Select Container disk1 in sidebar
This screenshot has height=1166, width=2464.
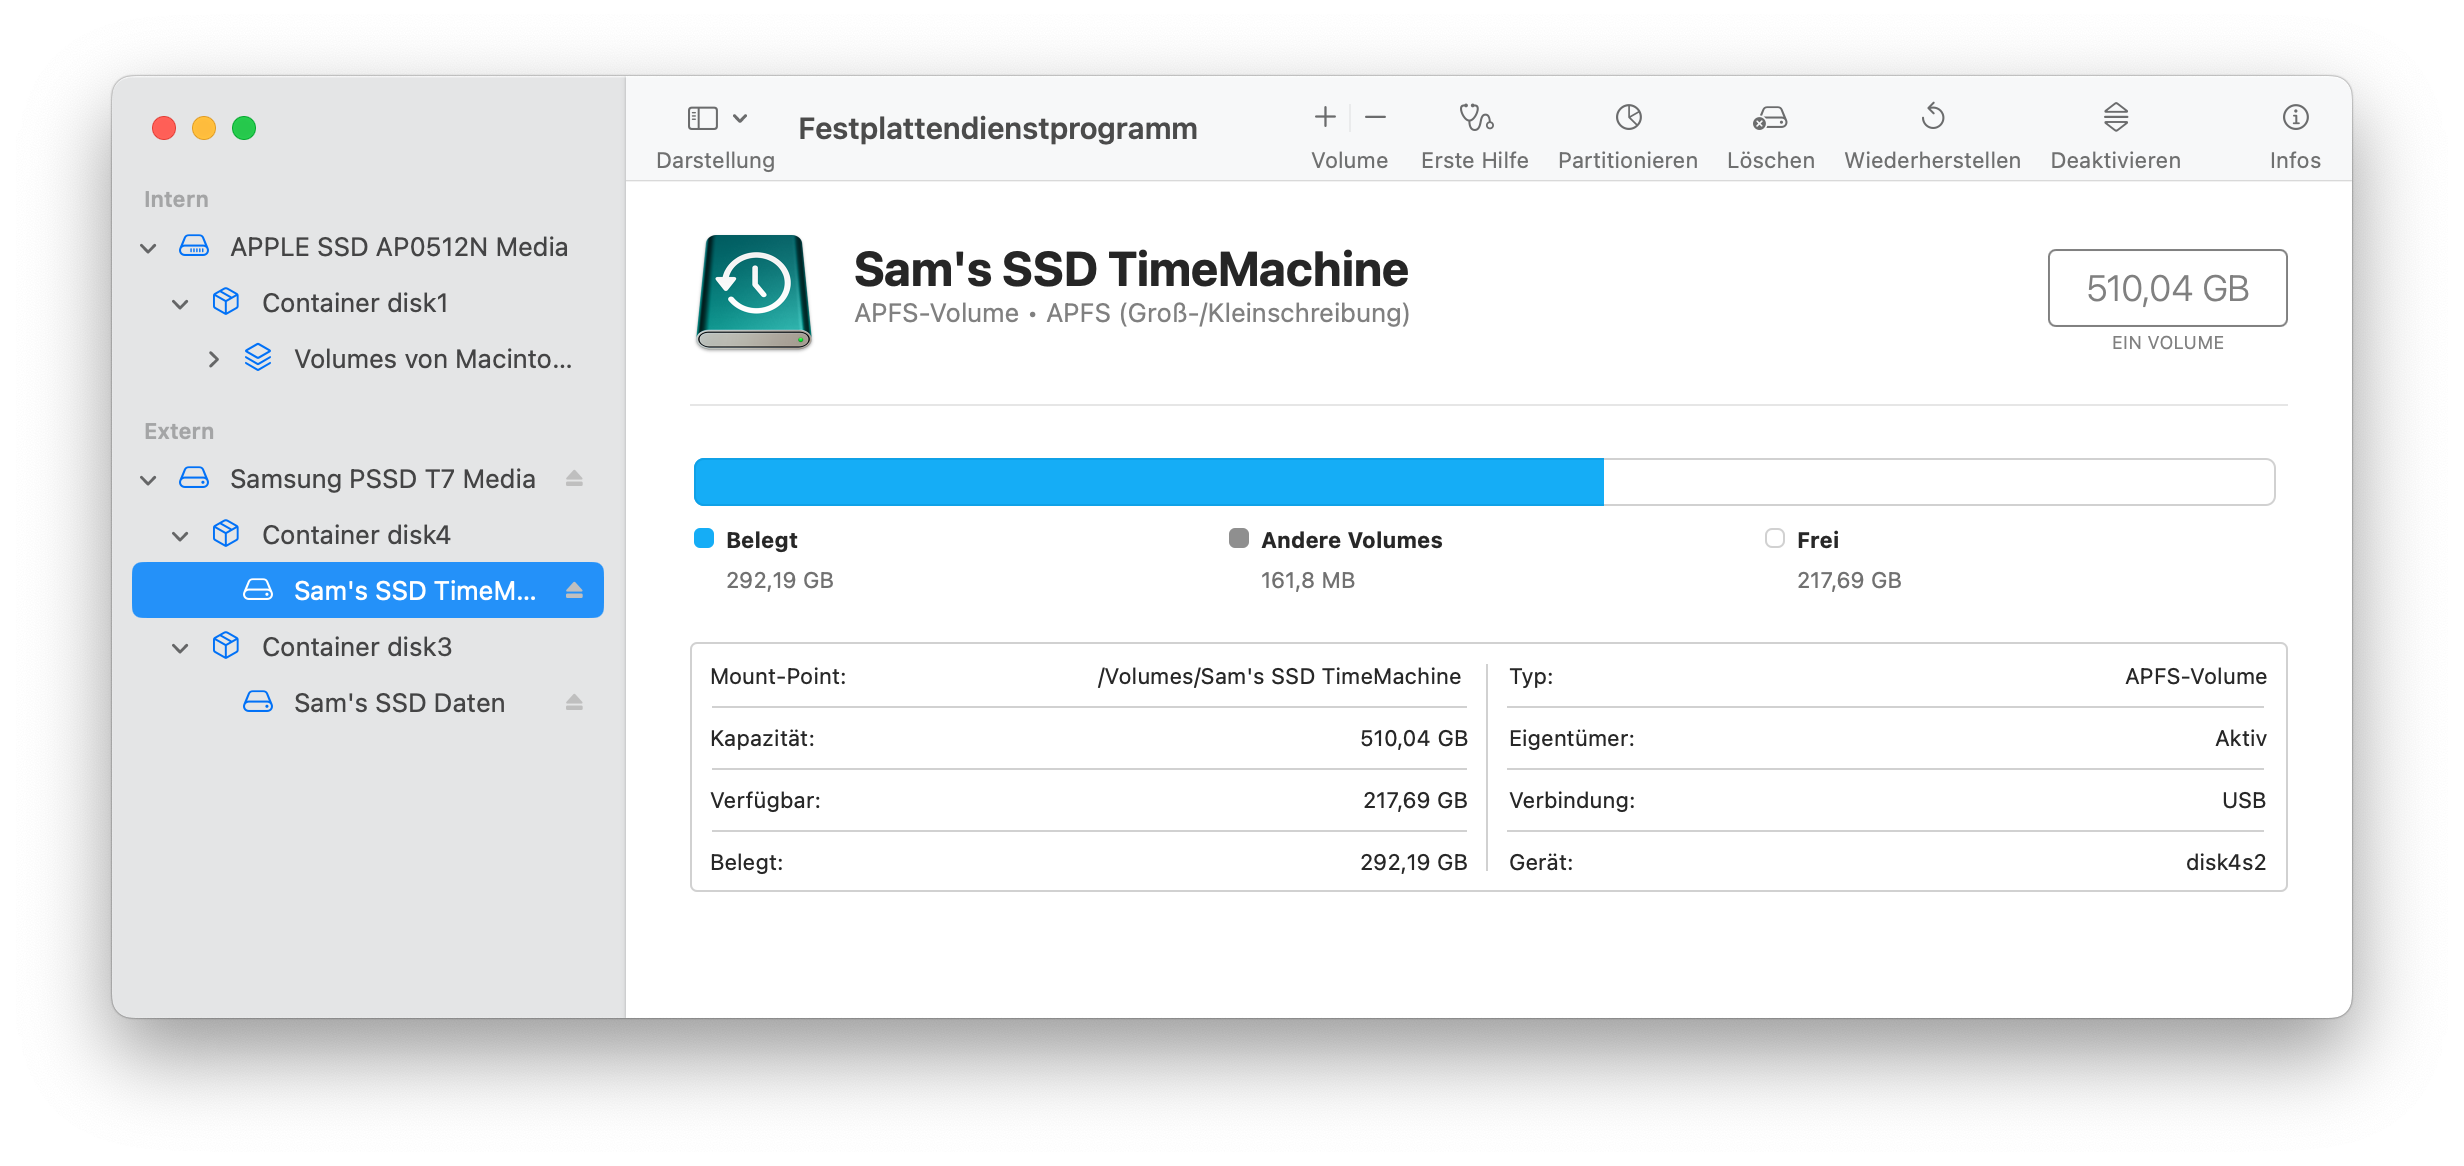click(354, 303)
